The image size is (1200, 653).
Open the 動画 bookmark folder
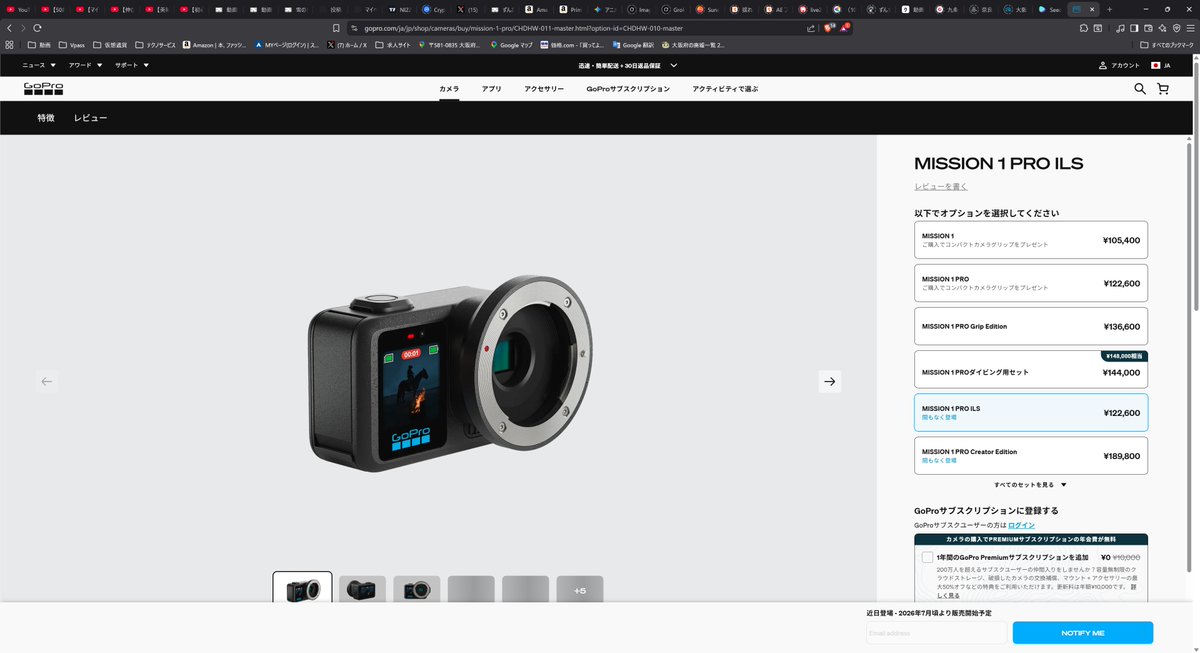[x=39, y=45]
